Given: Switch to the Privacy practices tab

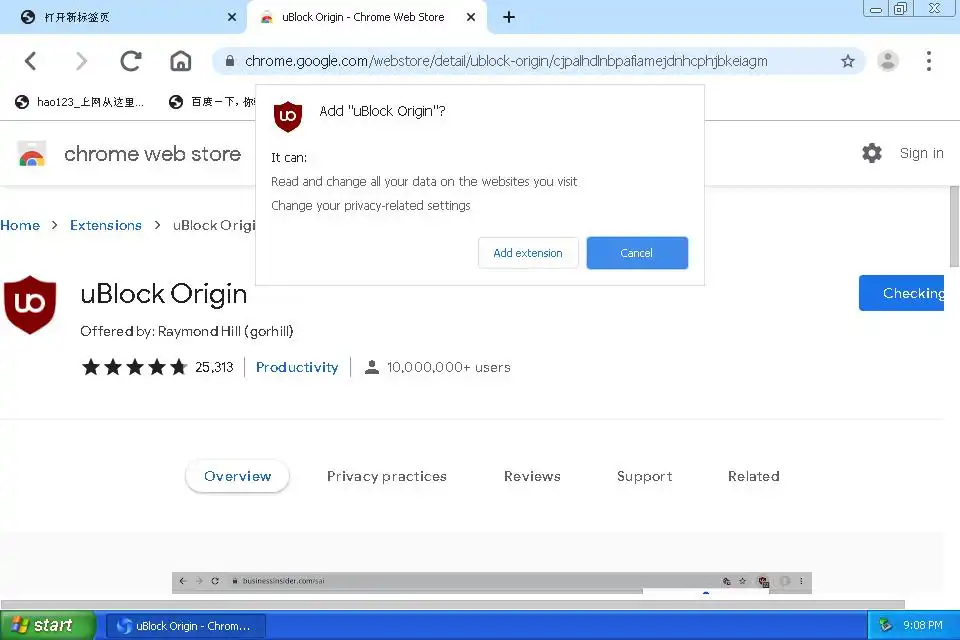Looking at the screenshot, I should 387,476.
